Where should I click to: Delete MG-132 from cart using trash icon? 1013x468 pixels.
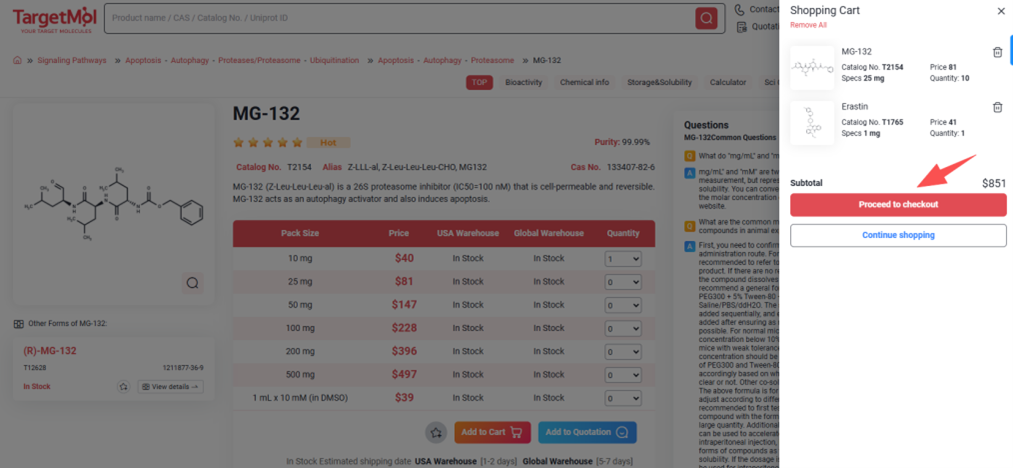click(997, 53)
